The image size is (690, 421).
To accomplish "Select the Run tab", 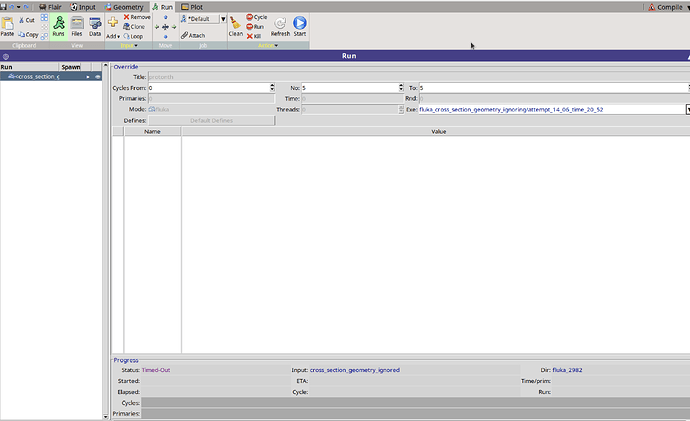I will tap(162, 7).
